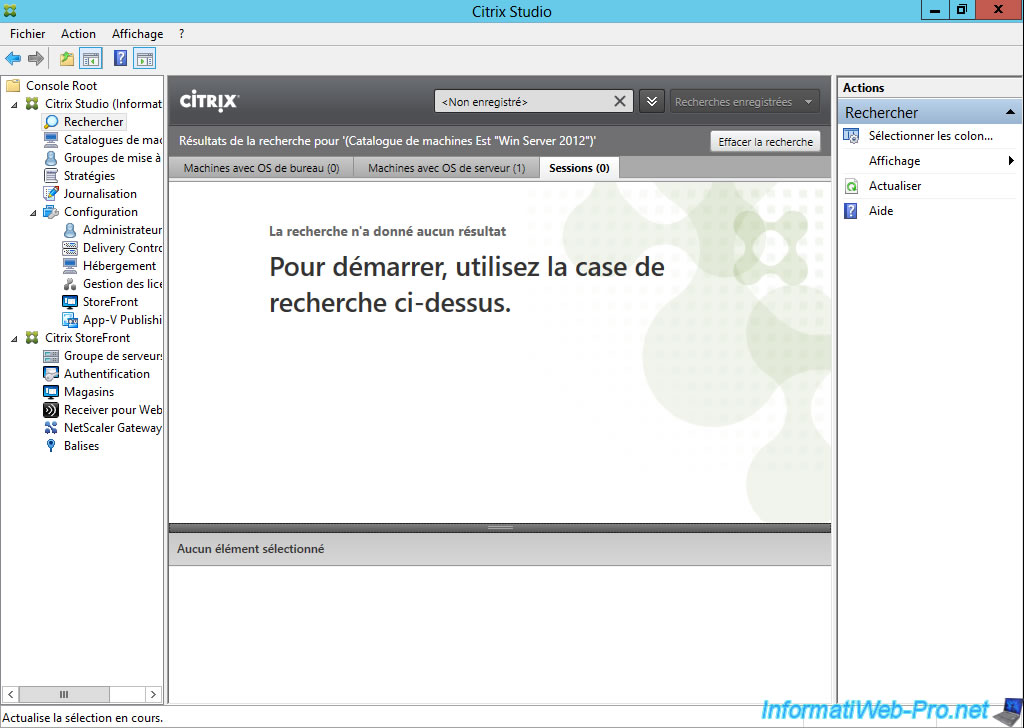The image size is (1024, 728).
Task: Open the Affichage menu in menu bar
Action: point(137,34)
